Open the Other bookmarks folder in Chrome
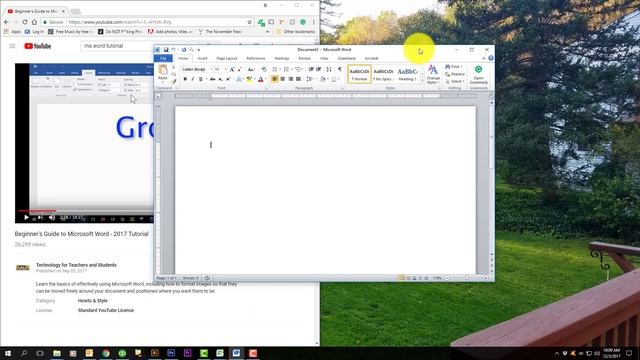This screenshot has width=640, height=360. (x=295, y=31)
